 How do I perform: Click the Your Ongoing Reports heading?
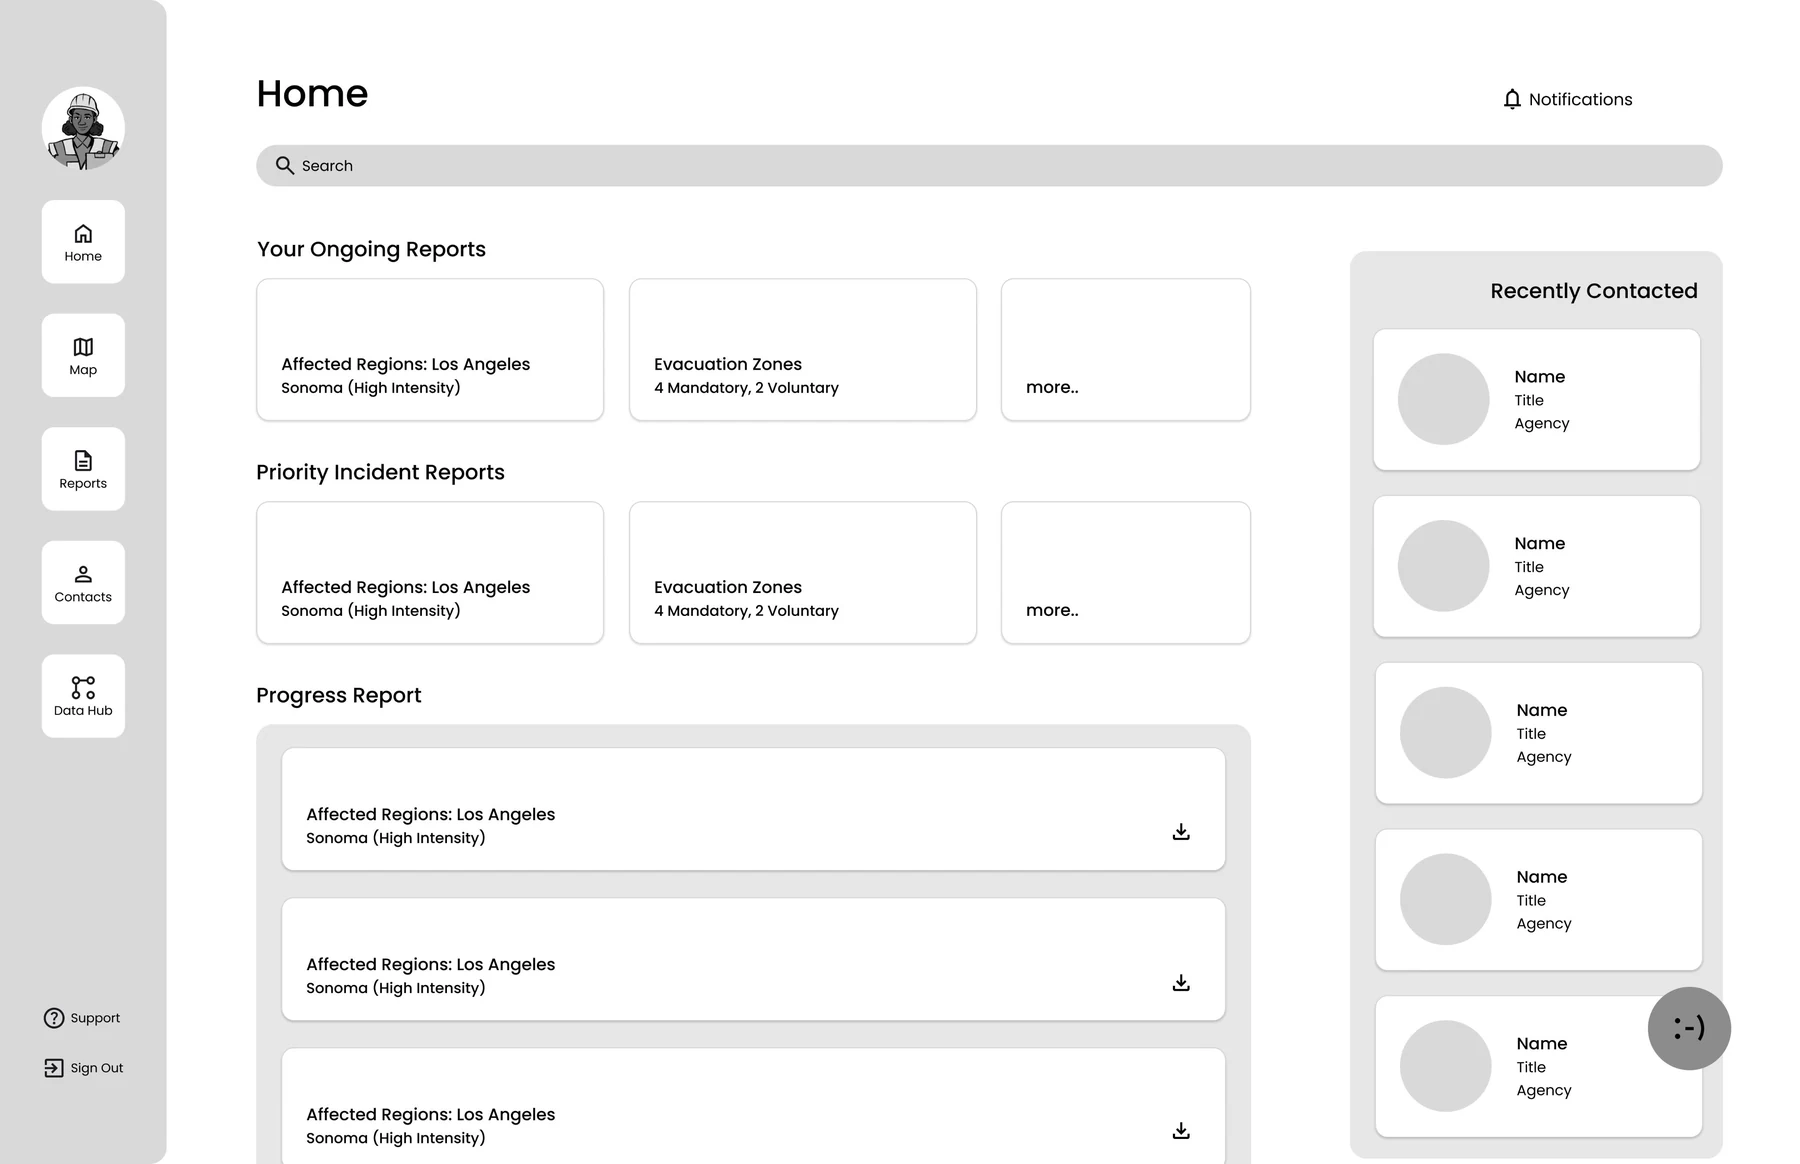click(x=371, y=249)
